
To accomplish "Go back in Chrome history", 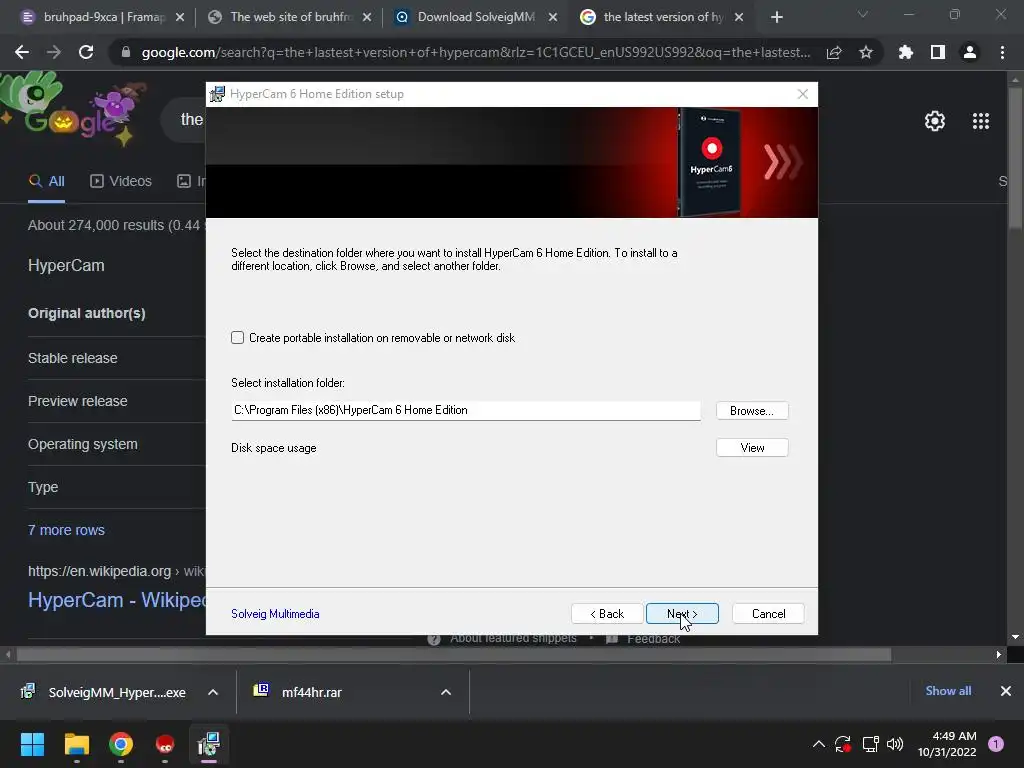I will [x=22, y=52].
